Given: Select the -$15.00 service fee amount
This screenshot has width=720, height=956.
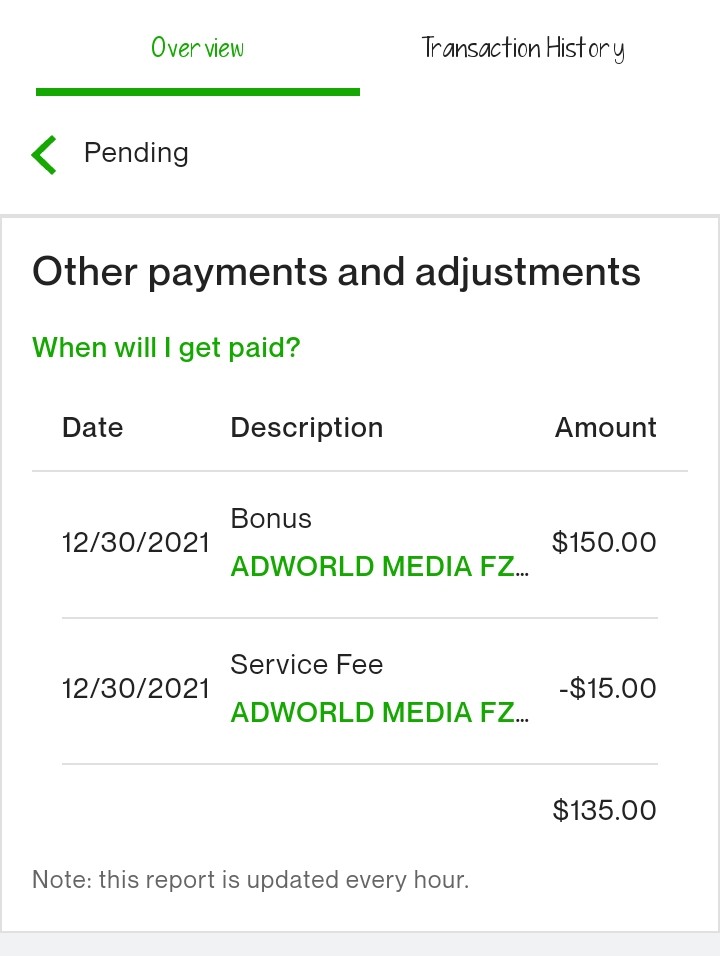Looking at the screenshot, I should tap(607, 688).
